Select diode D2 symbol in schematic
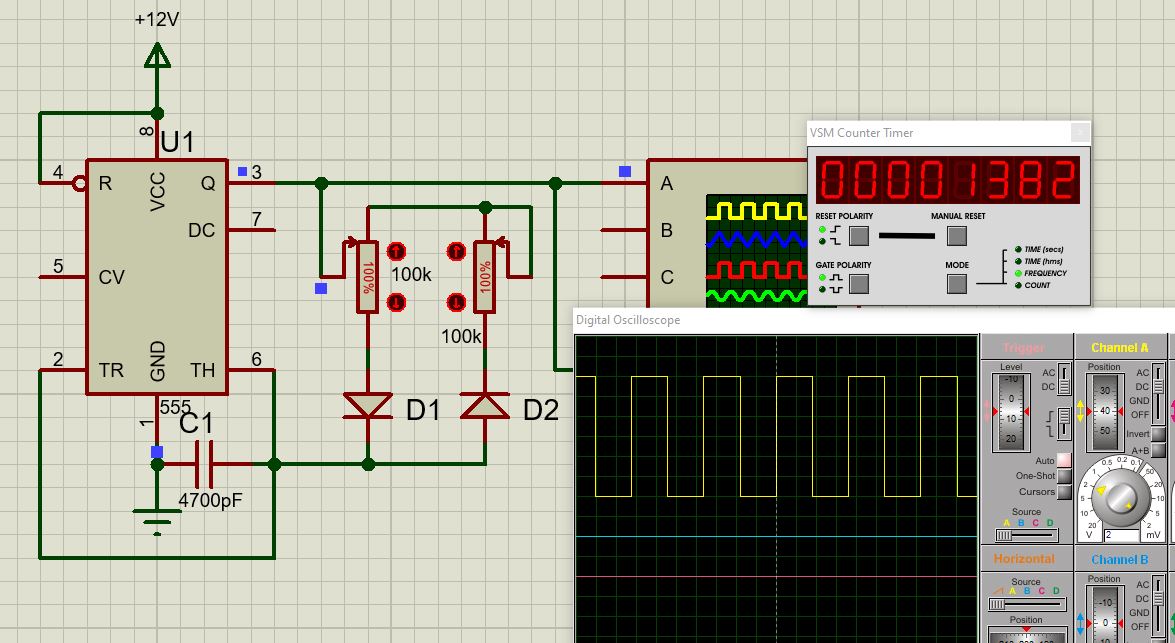 486,406
